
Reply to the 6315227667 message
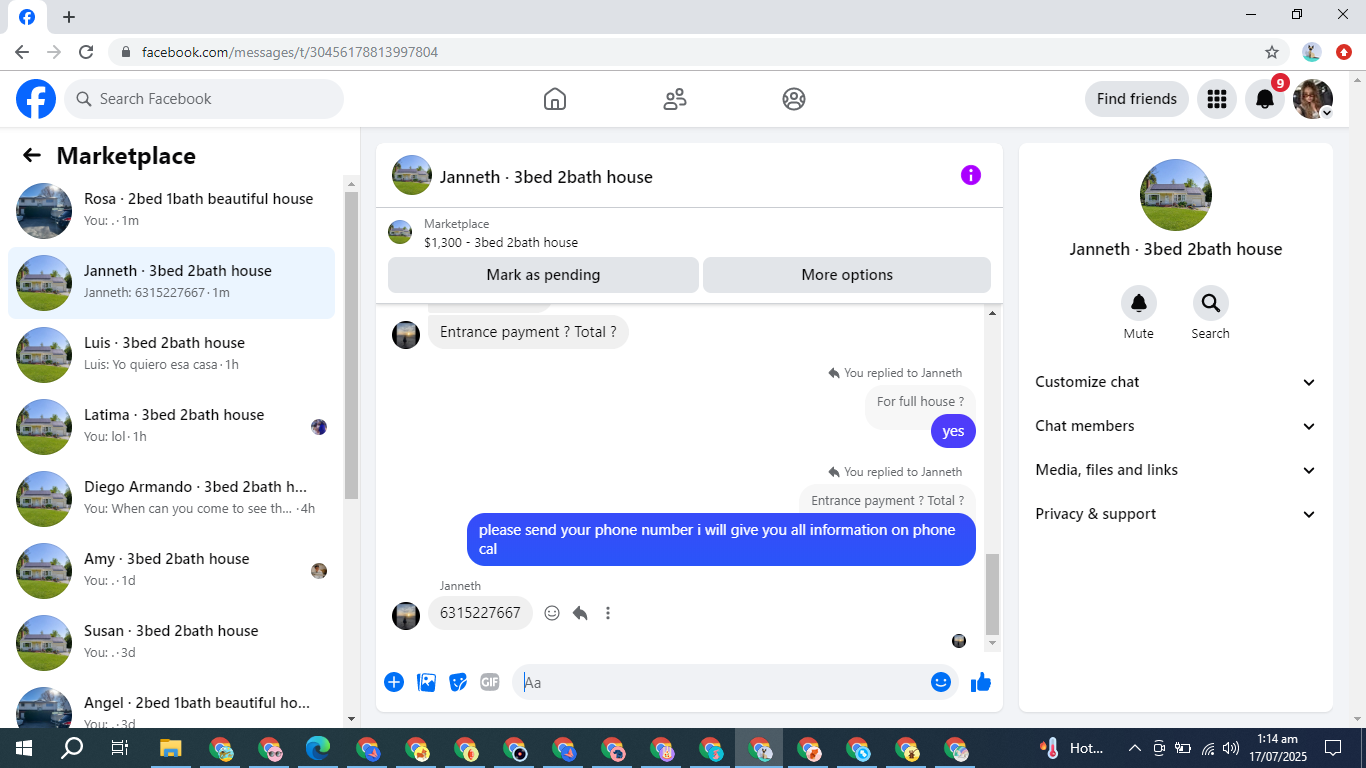tap(580, 613)
